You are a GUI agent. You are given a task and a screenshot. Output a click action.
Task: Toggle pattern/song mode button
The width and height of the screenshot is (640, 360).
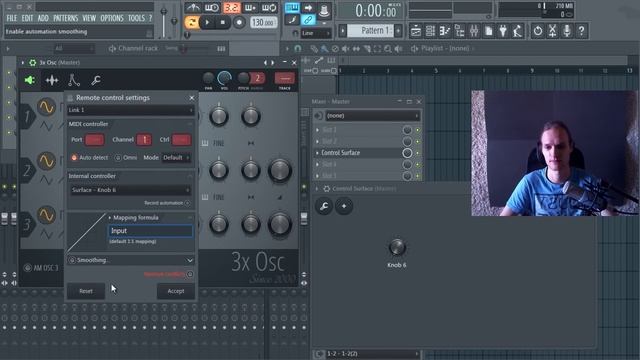pos(191,22)
